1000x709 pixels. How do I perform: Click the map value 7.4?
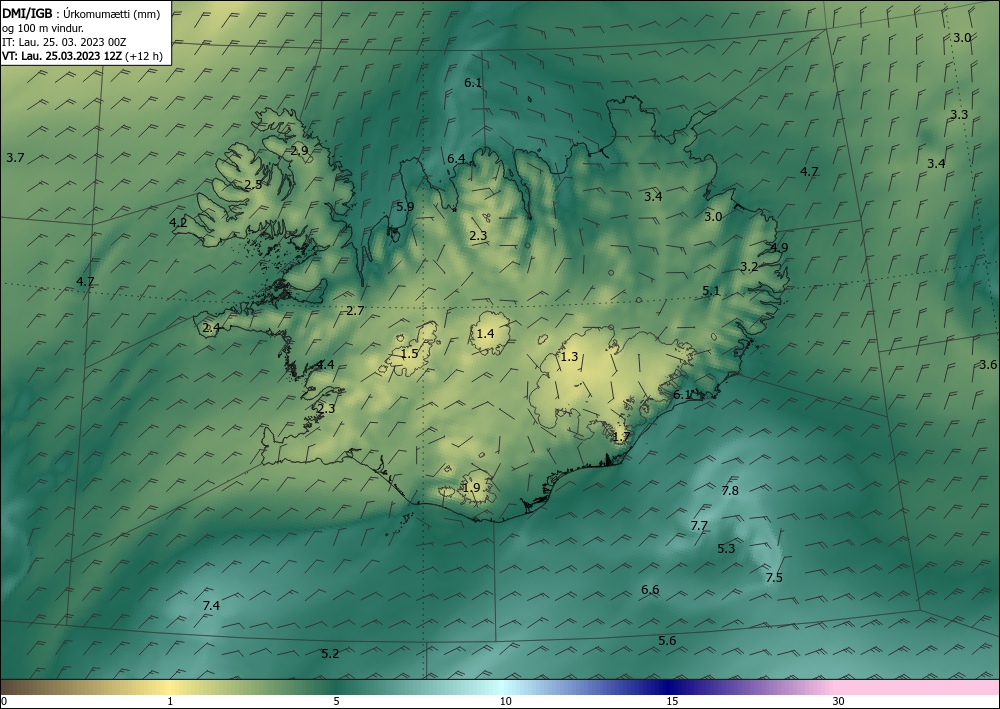(211, 605)
